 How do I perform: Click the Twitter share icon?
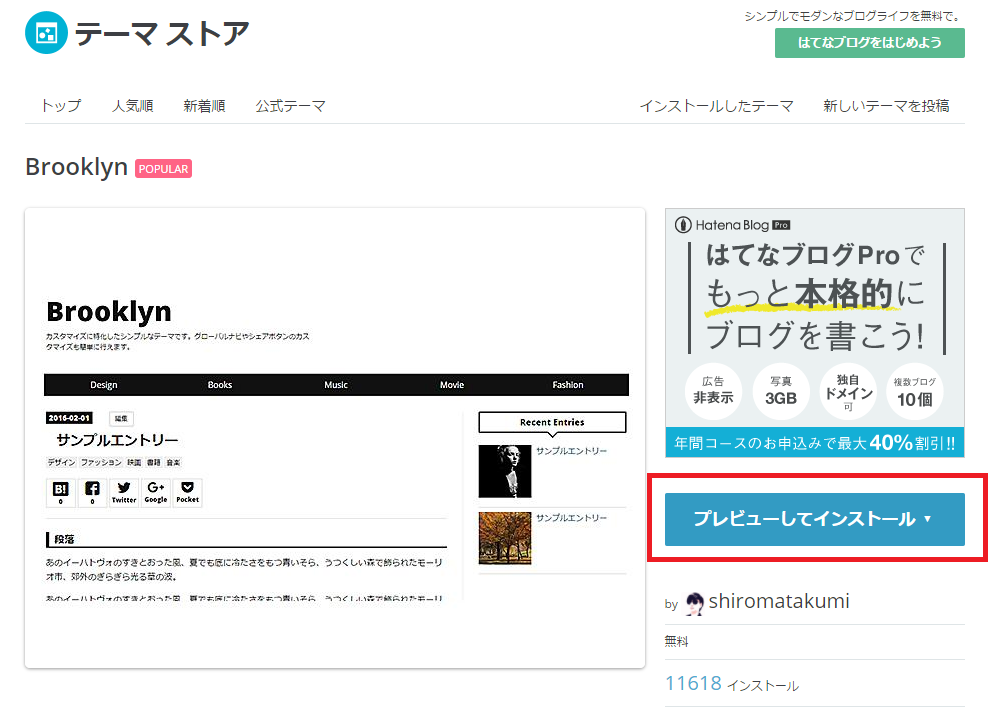click(124, 493)
